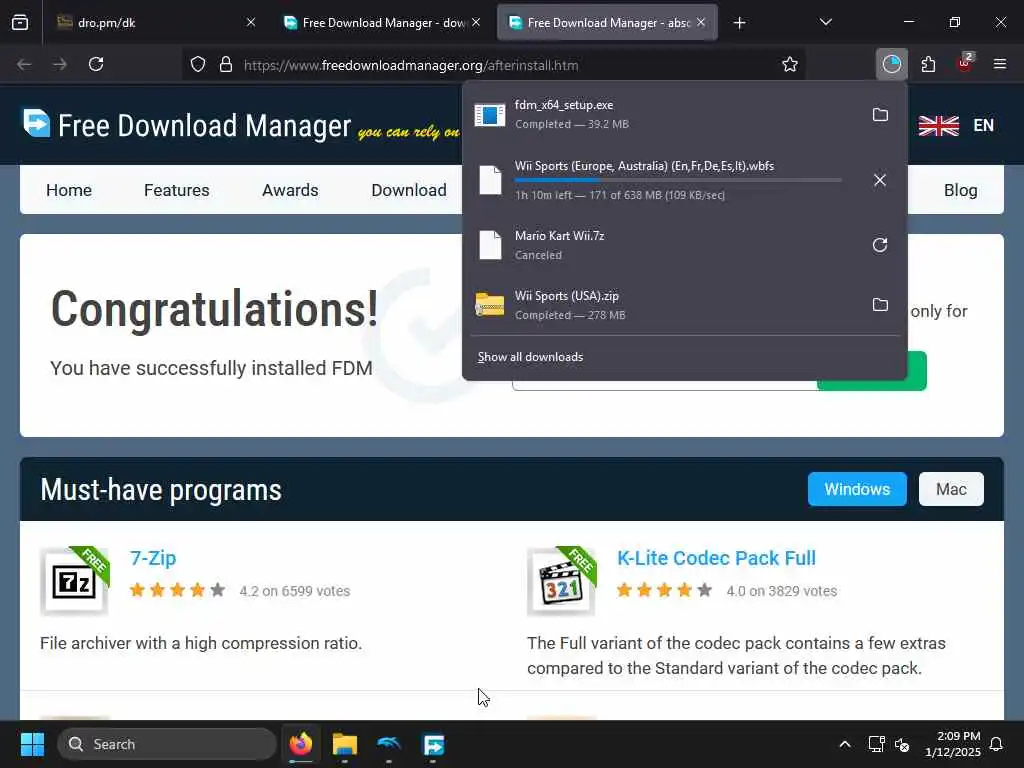Click the 7-Zip star rating
1024x768 pixels.
point(177,590)
